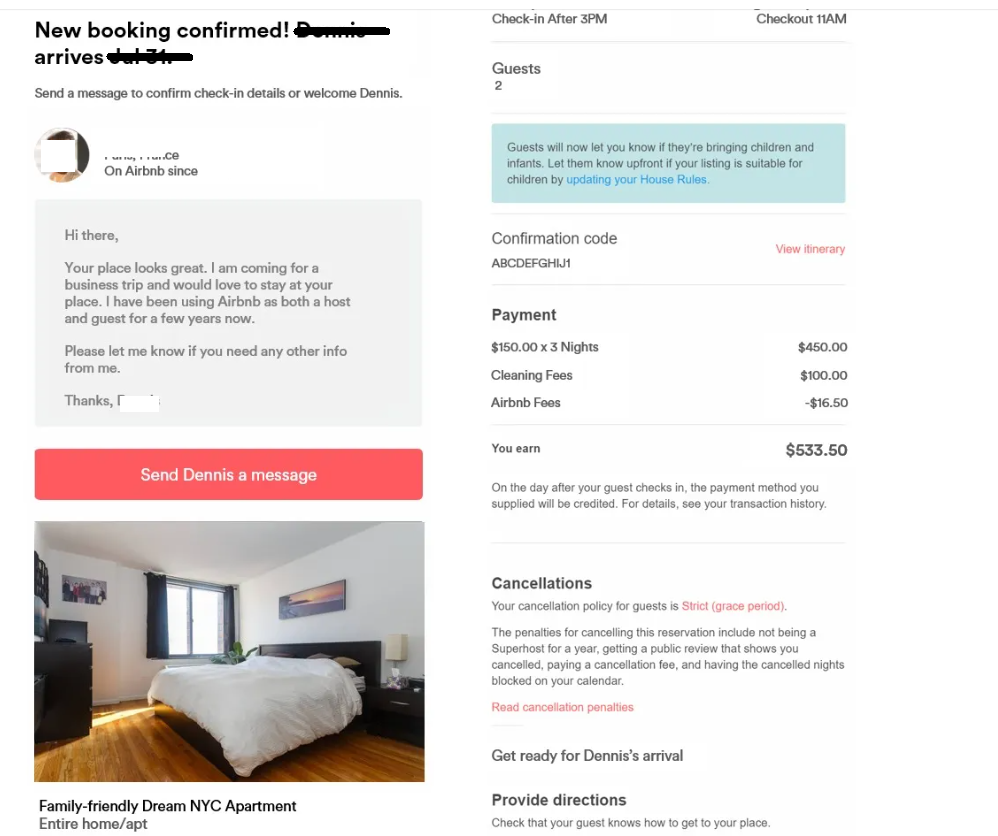Image resolution: width=998 pixels, height=836 pixels.
Task: Open the updating your House Rules link
Action: point(637,180)
